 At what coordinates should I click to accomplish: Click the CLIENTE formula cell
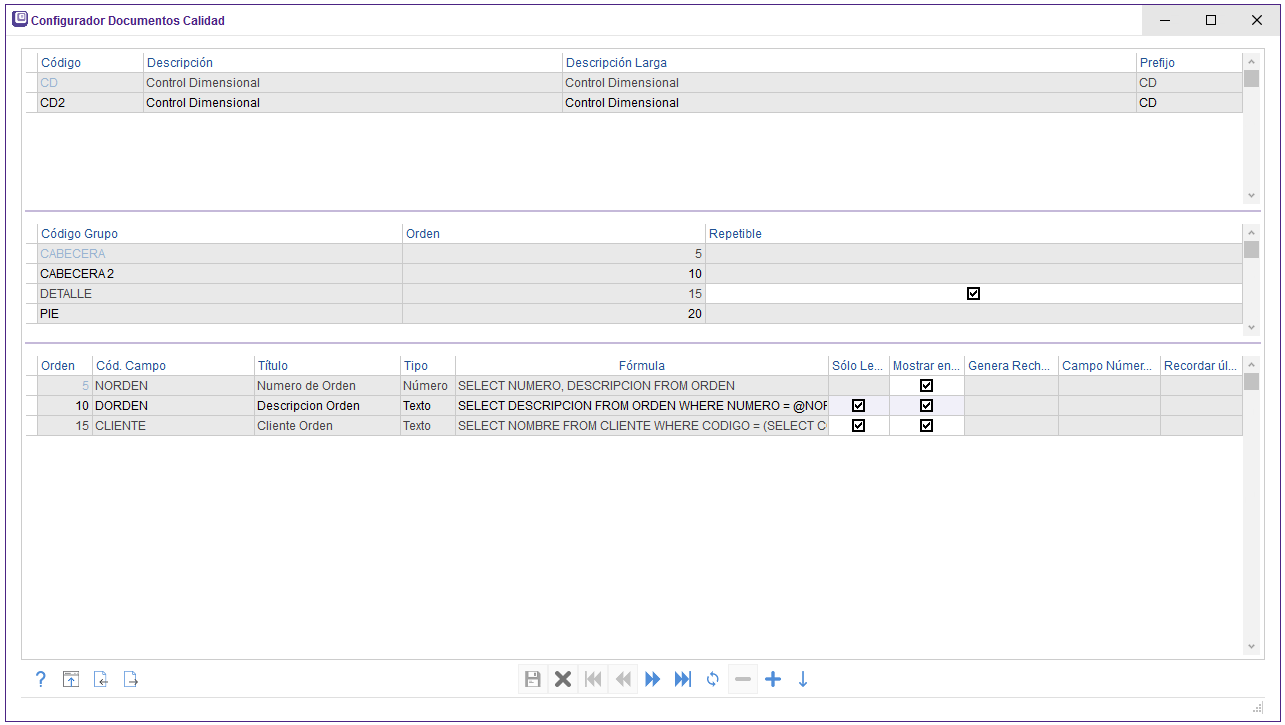coord(641,426)
